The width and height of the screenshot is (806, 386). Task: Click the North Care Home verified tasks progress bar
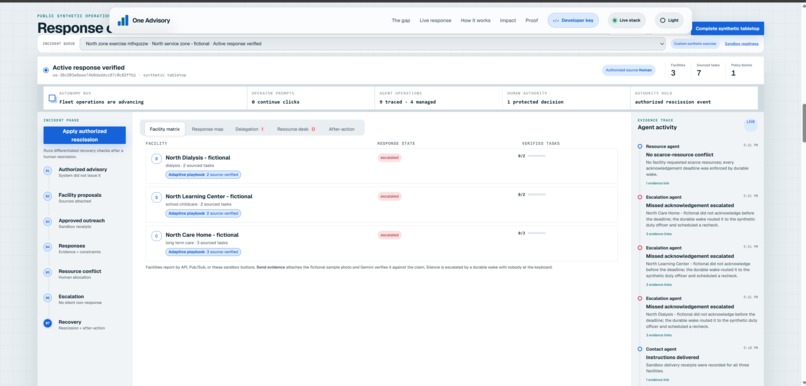pos(537,233)
